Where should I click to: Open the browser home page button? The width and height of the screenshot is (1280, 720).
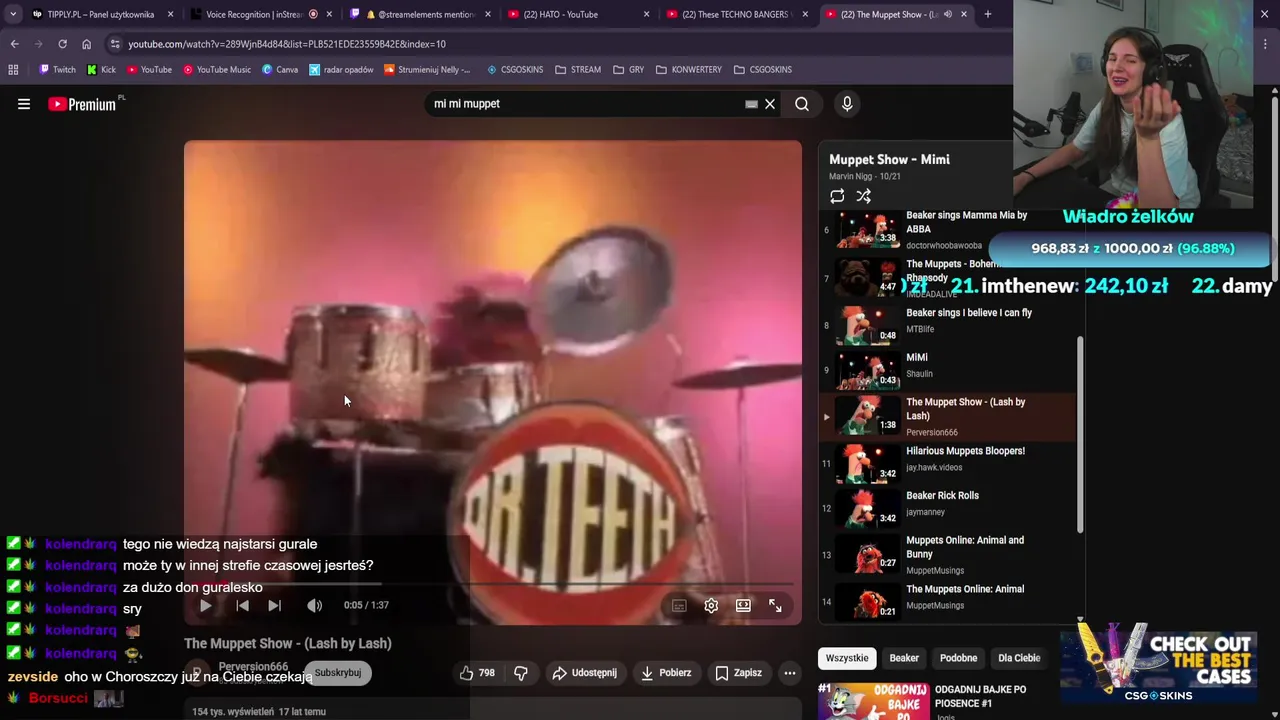point(86,44)
